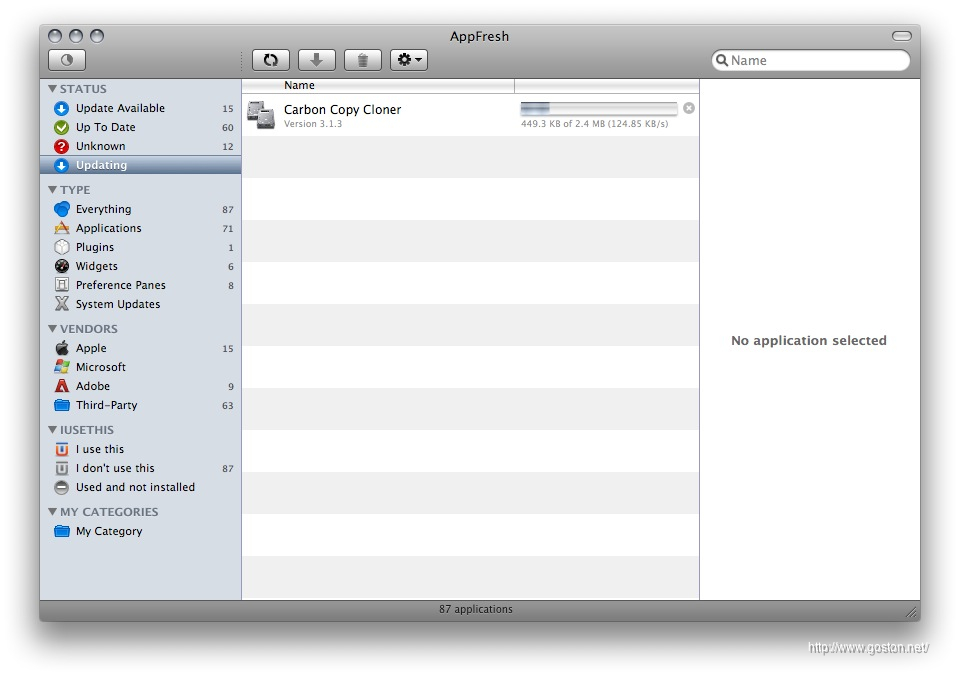Image resolution: width=960 pixels, height=676 pixels.
Task: Click the refresh applications toolbar button
Action: pos(270,60)
